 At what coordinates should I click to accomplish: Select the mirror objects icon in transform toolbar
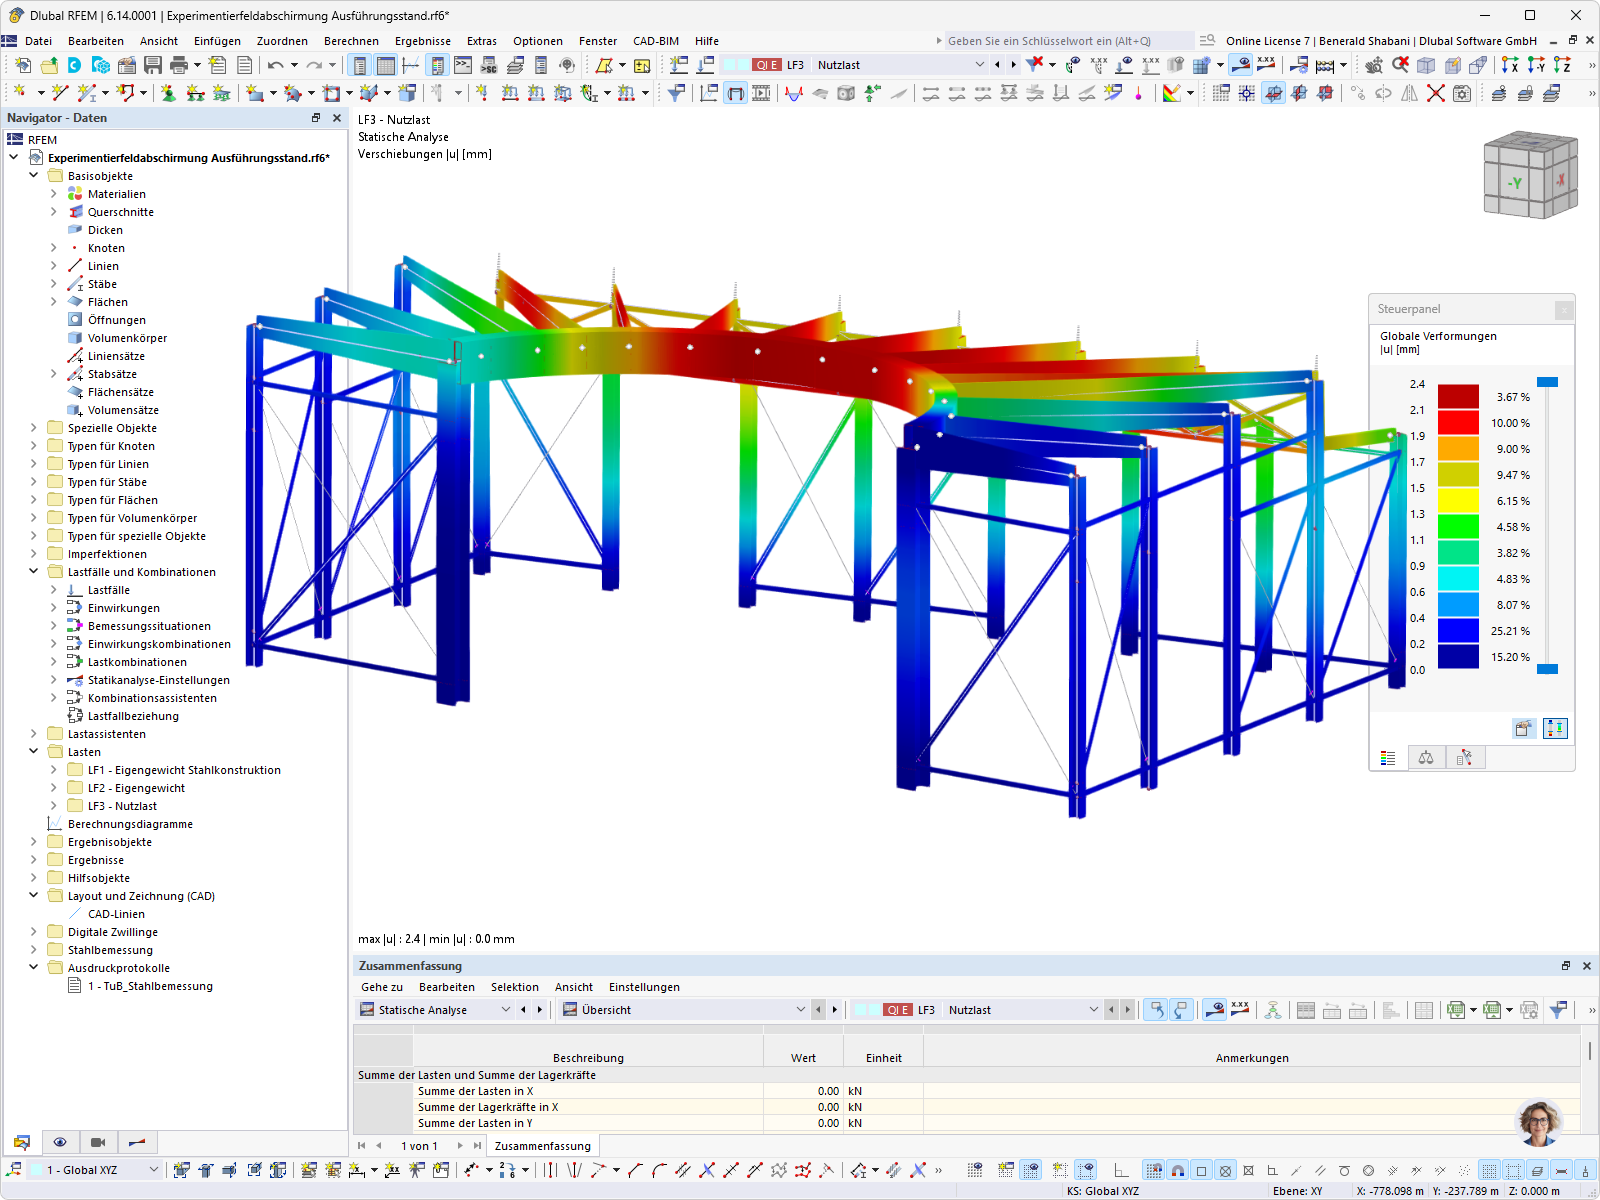click(1407, 93)
